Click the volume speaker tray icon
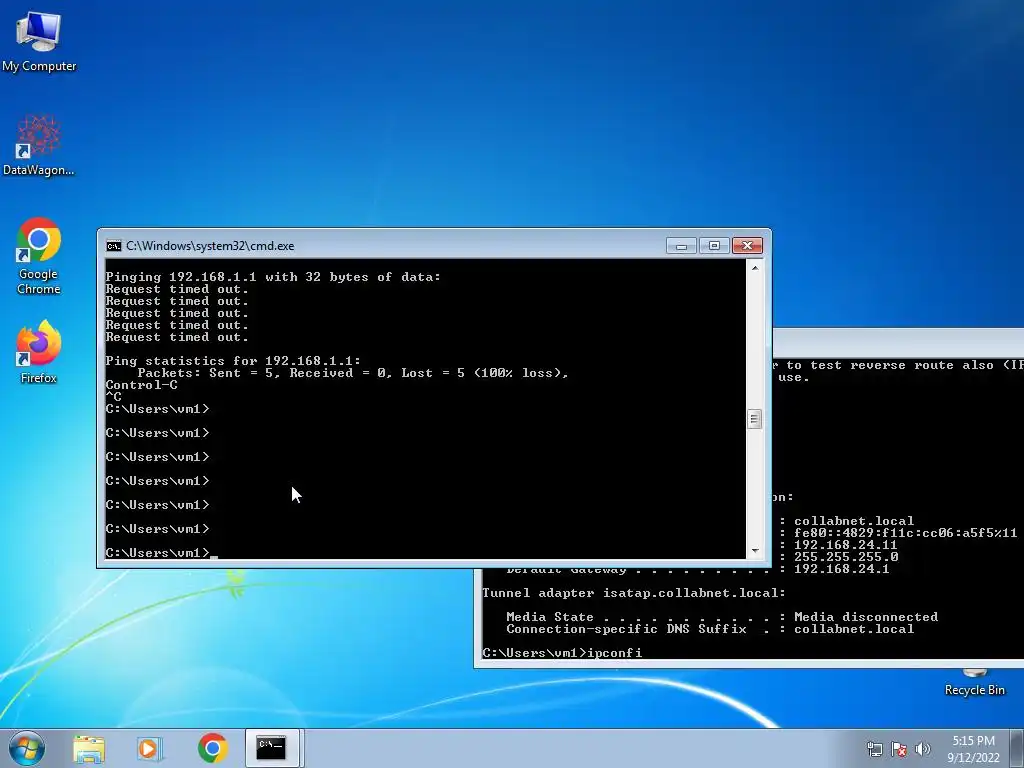 [922, 749]
